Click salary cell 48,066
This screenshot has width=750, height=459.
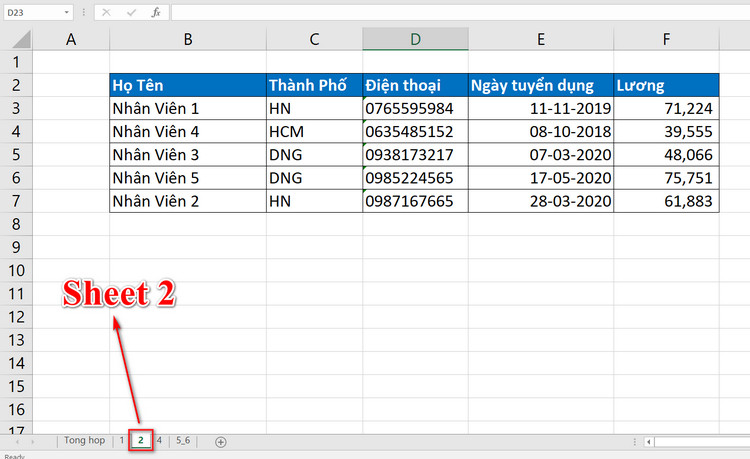(x=666, y=155)
